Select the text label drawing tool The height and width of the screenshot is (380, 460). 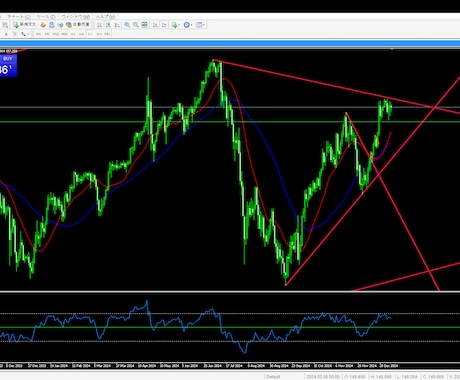point(15,34)
